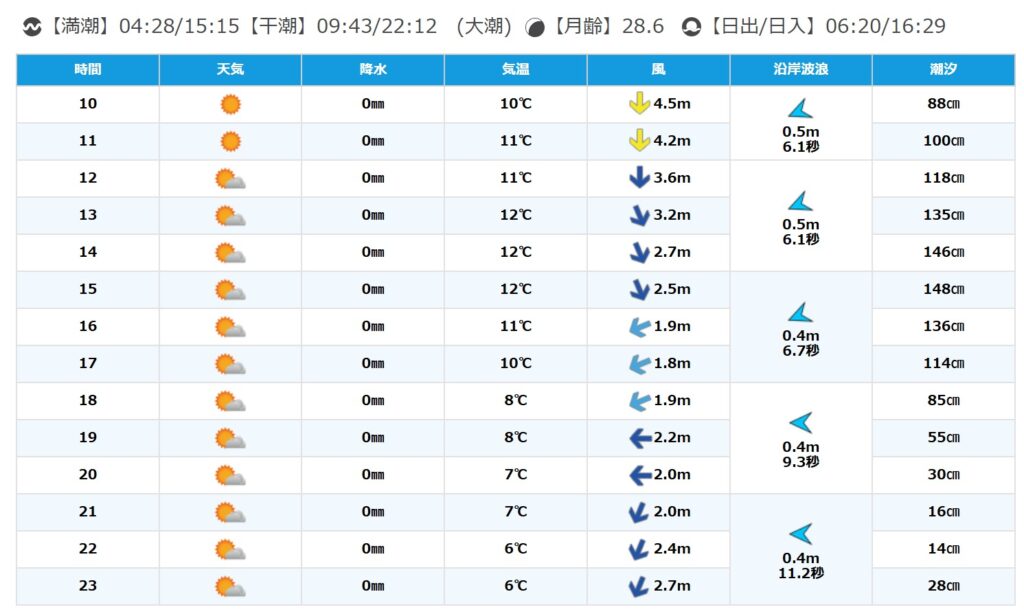Click the partly cloudy icon at hour 12
The image size is (1024, 616).
pos(230,179)
